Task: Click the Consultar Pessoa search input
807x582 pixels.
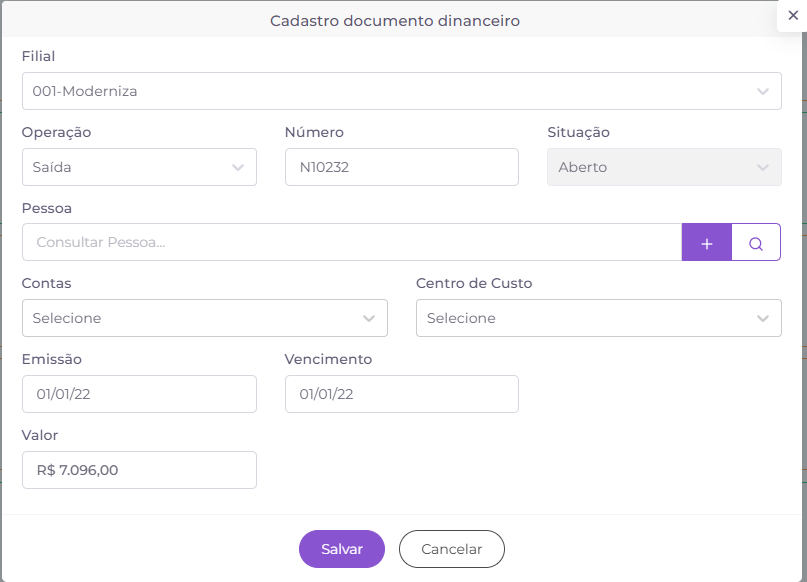Action: [x=352, y=242]
